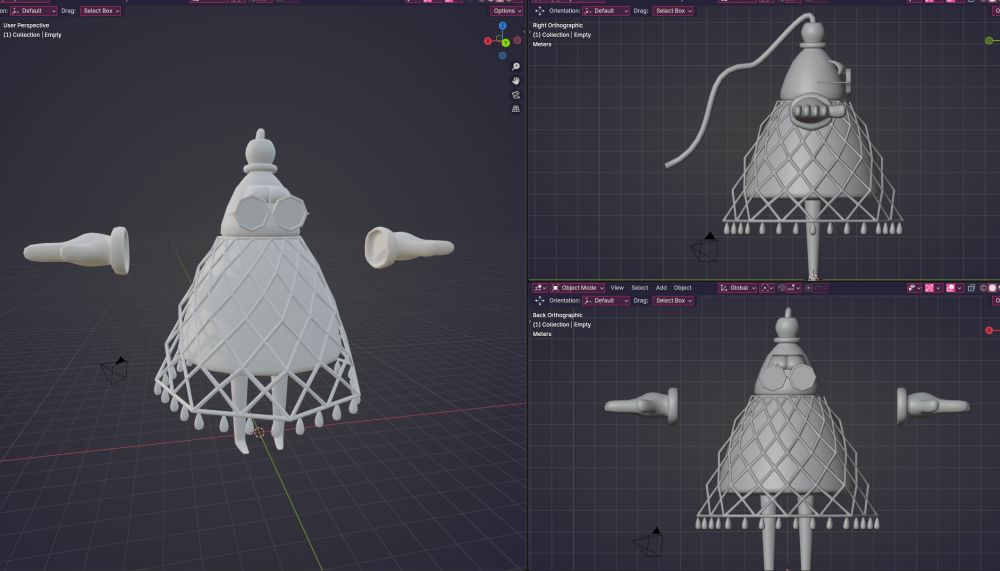
Task: Toggle viewport overlays
Action: [951, 288]
